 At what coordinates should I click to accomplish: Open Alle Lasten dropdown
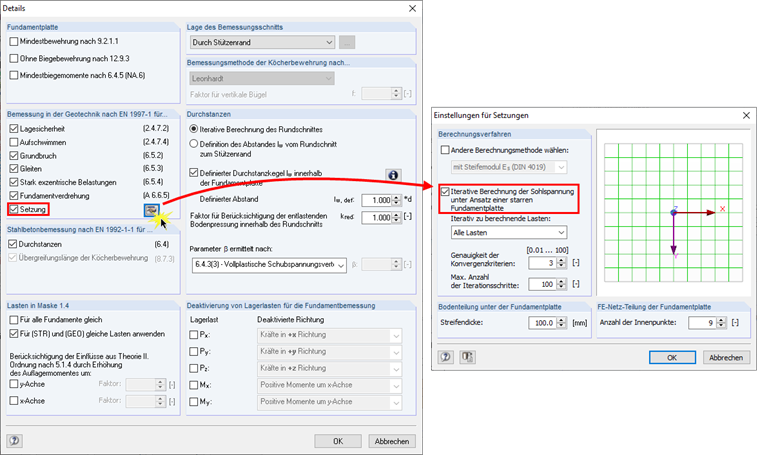click(509, 233)
